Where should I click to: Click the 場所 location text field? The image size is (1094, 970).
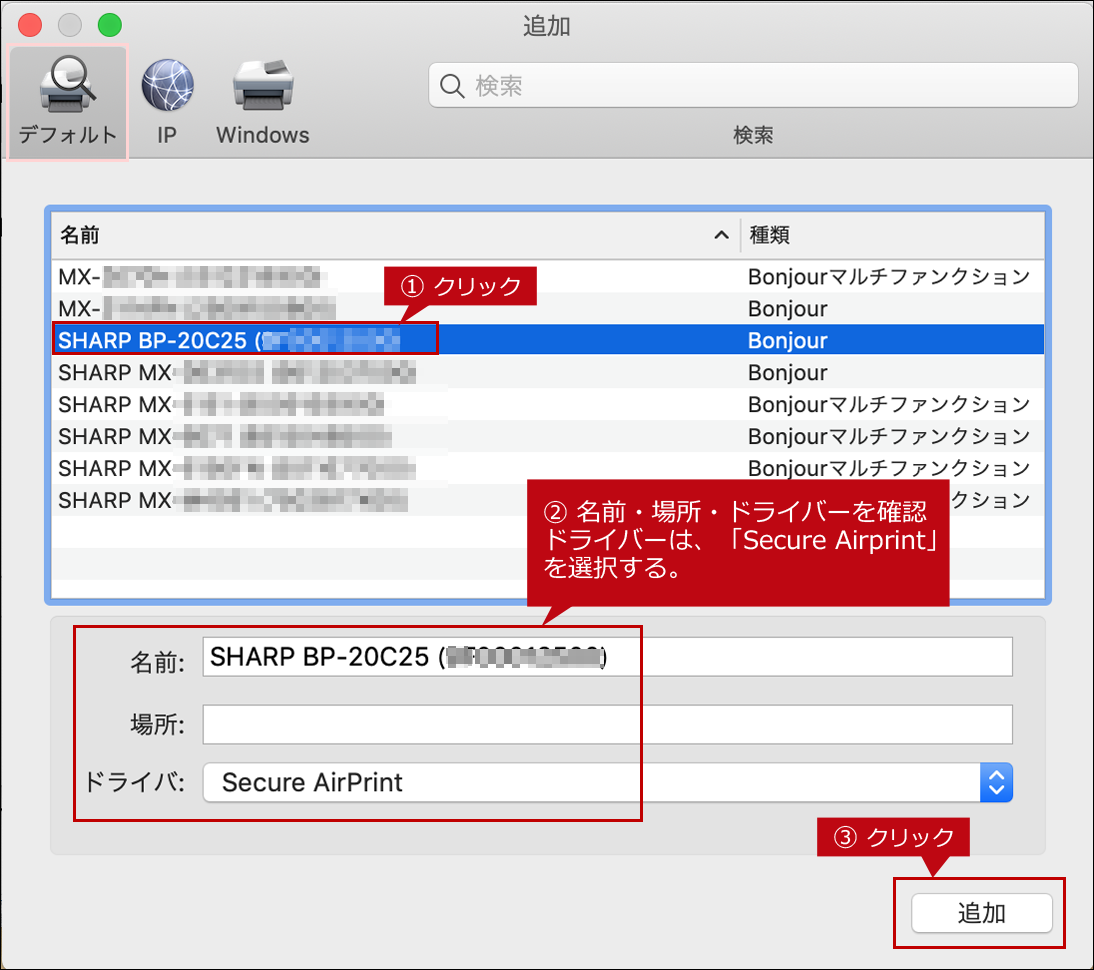(607, 724)
